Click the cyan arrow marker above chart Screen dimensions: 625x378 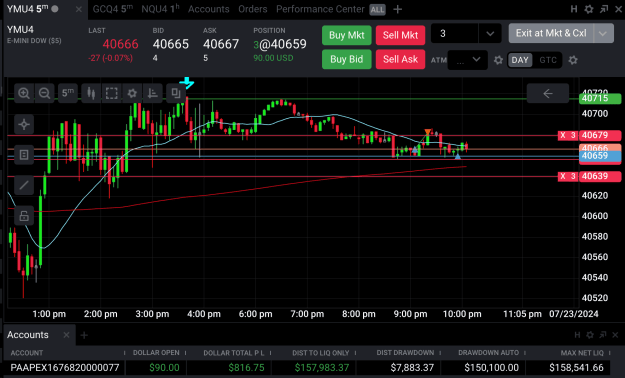pyautogui.click(x=187, y=83)
